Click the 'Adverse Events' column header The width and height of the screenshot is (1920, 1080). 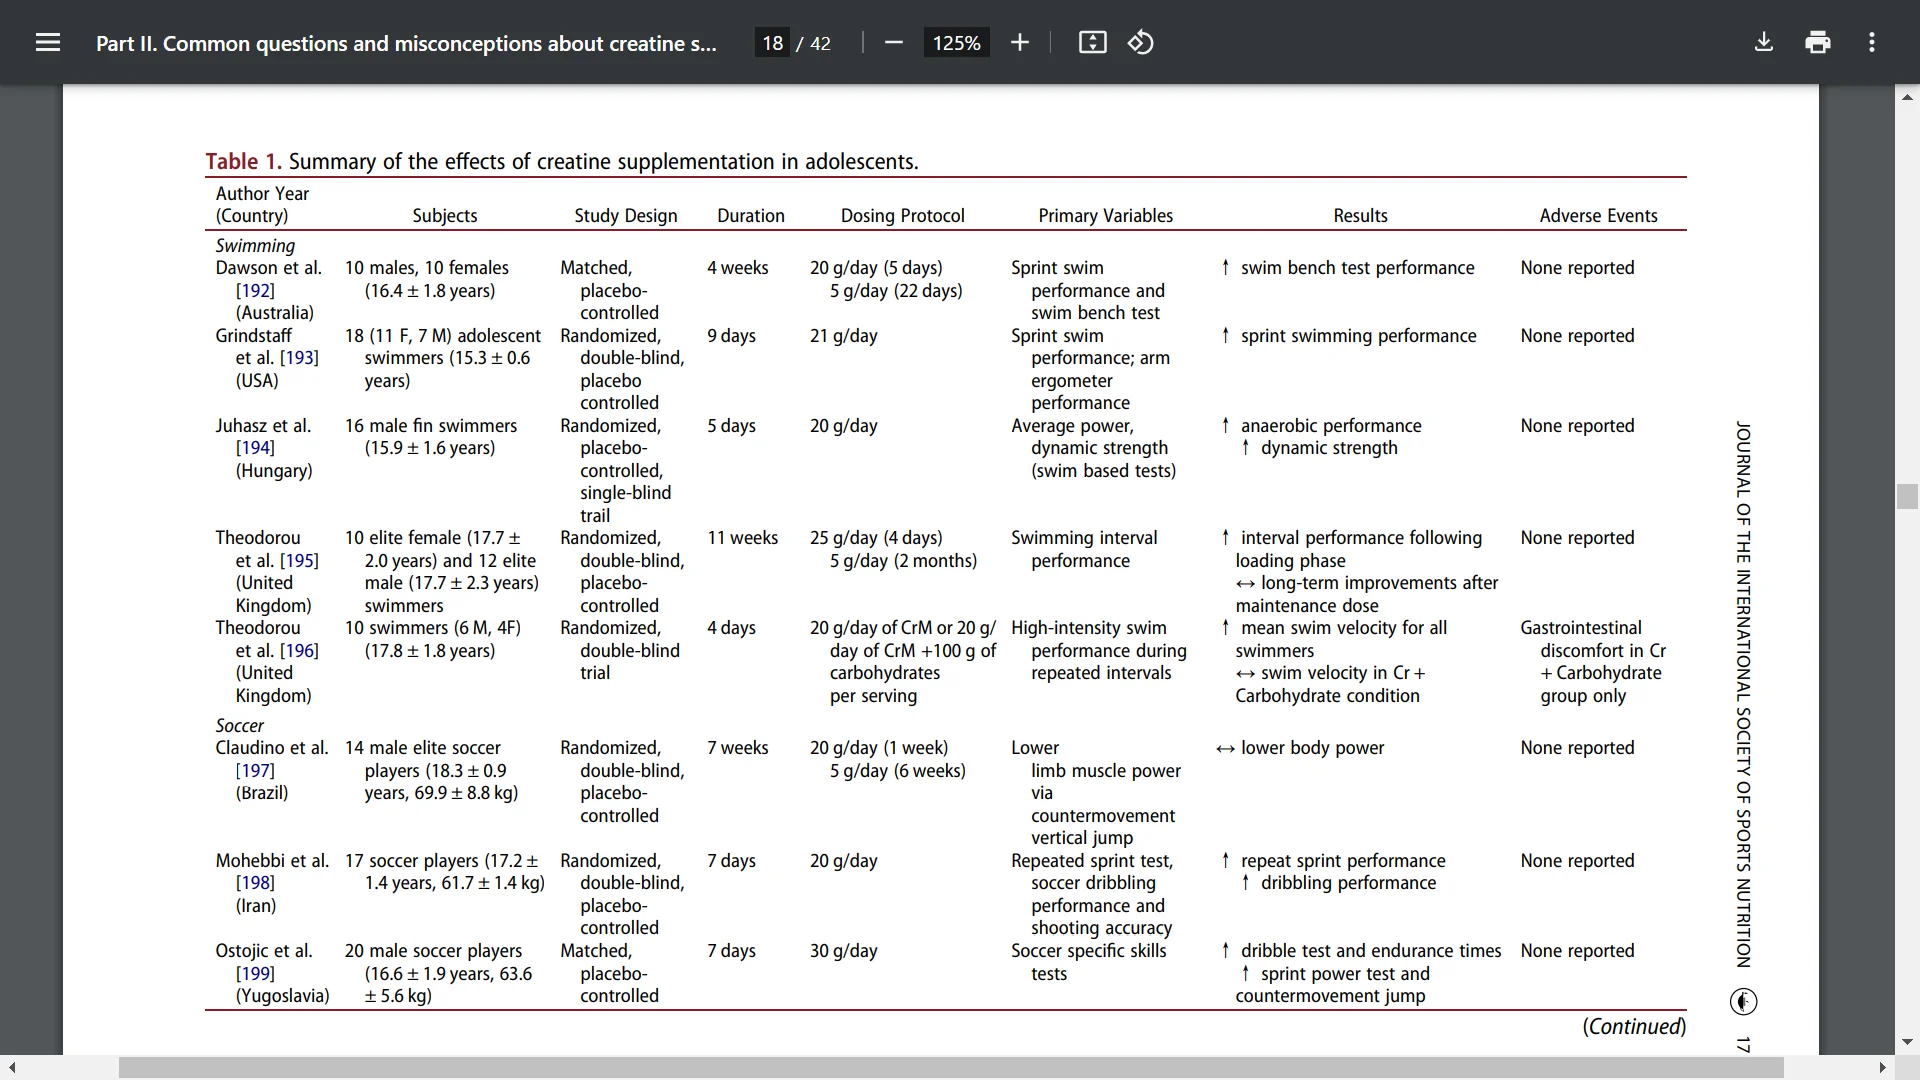tap(1598, 216)
